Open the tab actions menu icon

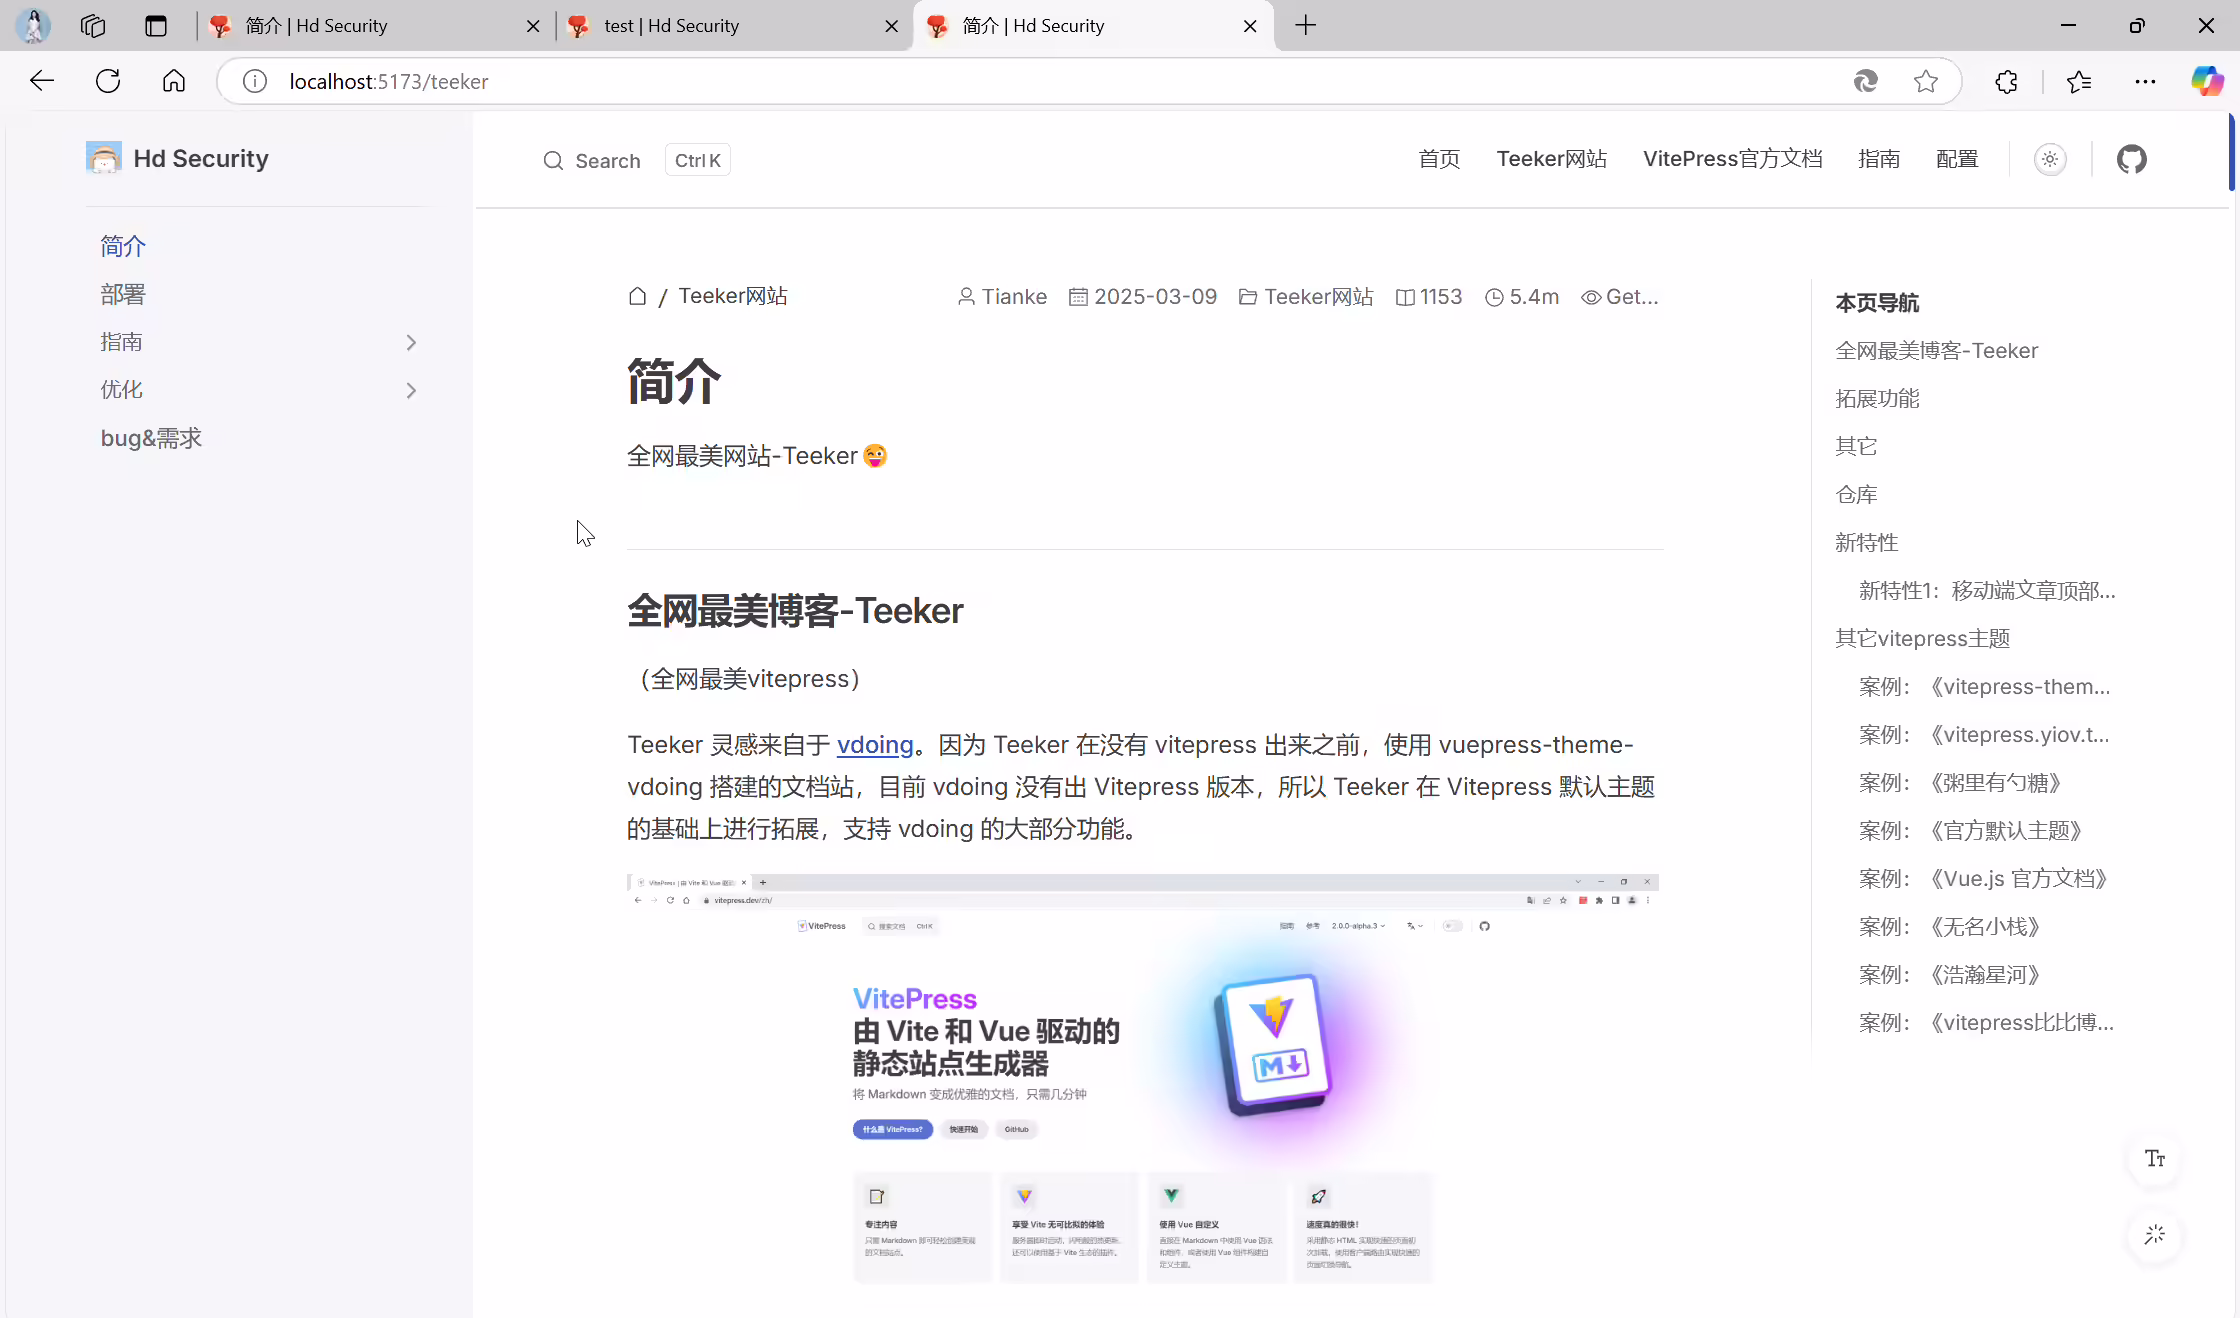(156, 26)
